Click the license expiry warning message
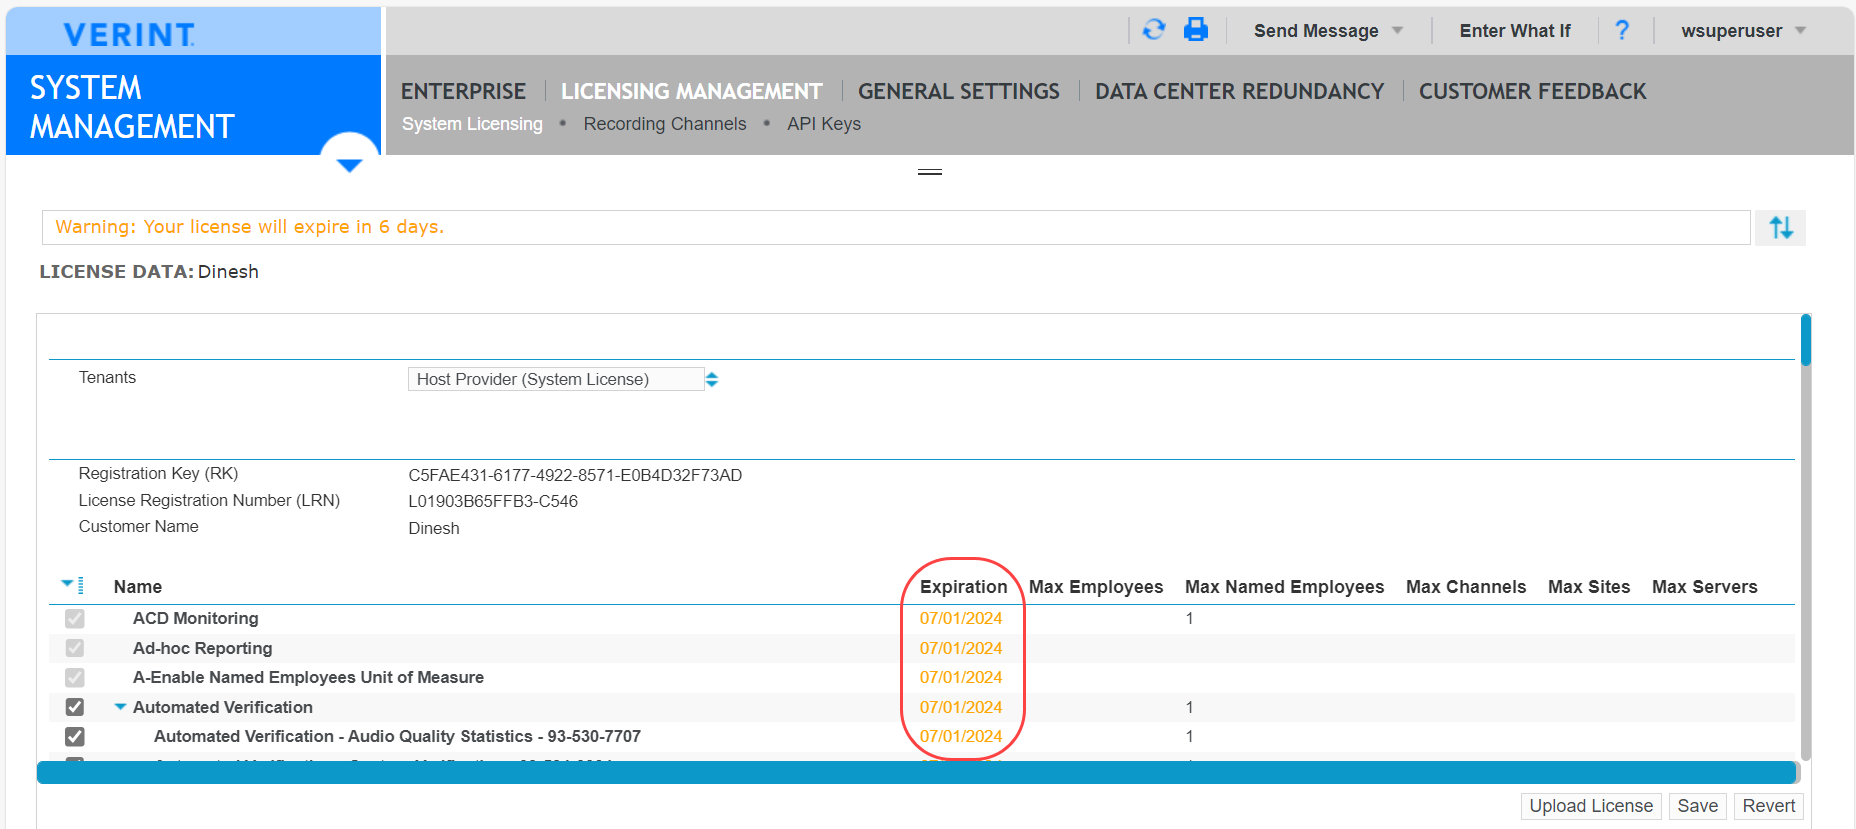1856x829 pixels. tap(250, 227)
